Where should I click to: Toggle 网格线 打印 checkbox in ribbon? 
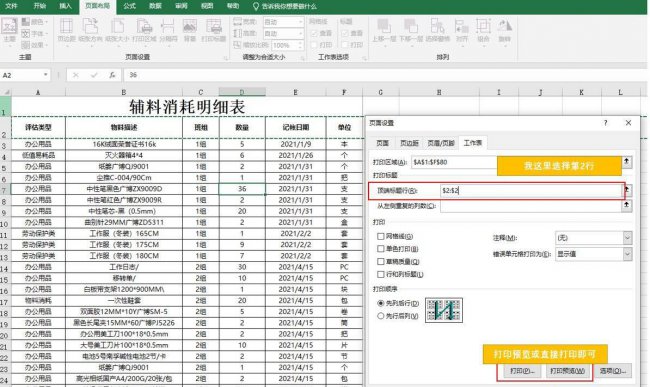click(x=314, y=44)
